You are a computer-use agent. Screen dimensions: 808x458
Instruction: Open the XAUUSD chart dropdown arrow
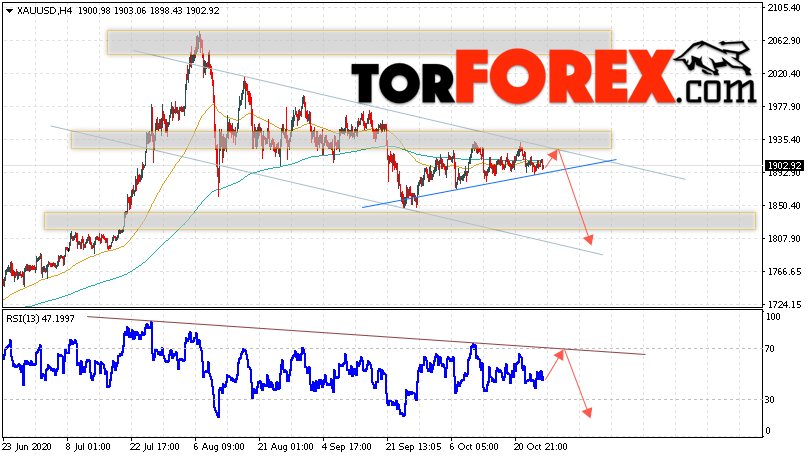(x=9, y=11)
